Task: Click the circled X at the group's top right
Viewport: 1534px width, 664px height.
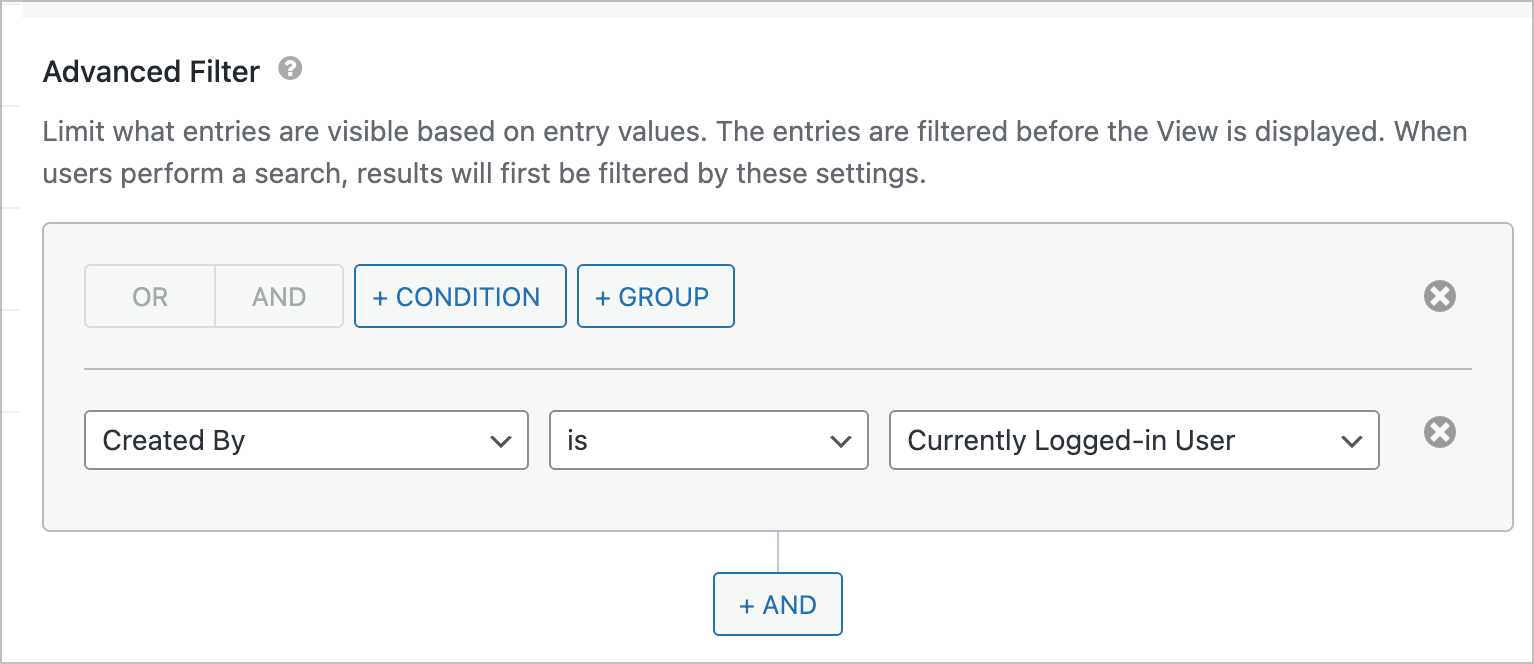Action: [x=1440, y=295]
